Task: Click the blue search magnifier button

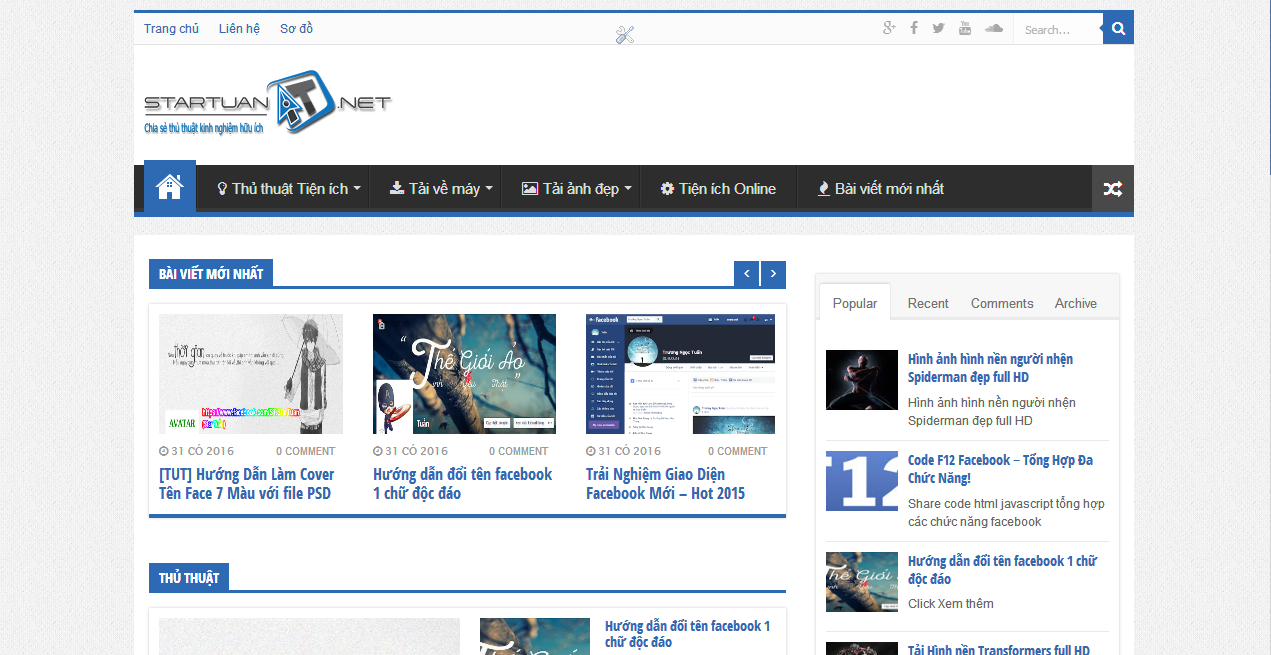Action: pyautogui.click(x=1118, y=29)
